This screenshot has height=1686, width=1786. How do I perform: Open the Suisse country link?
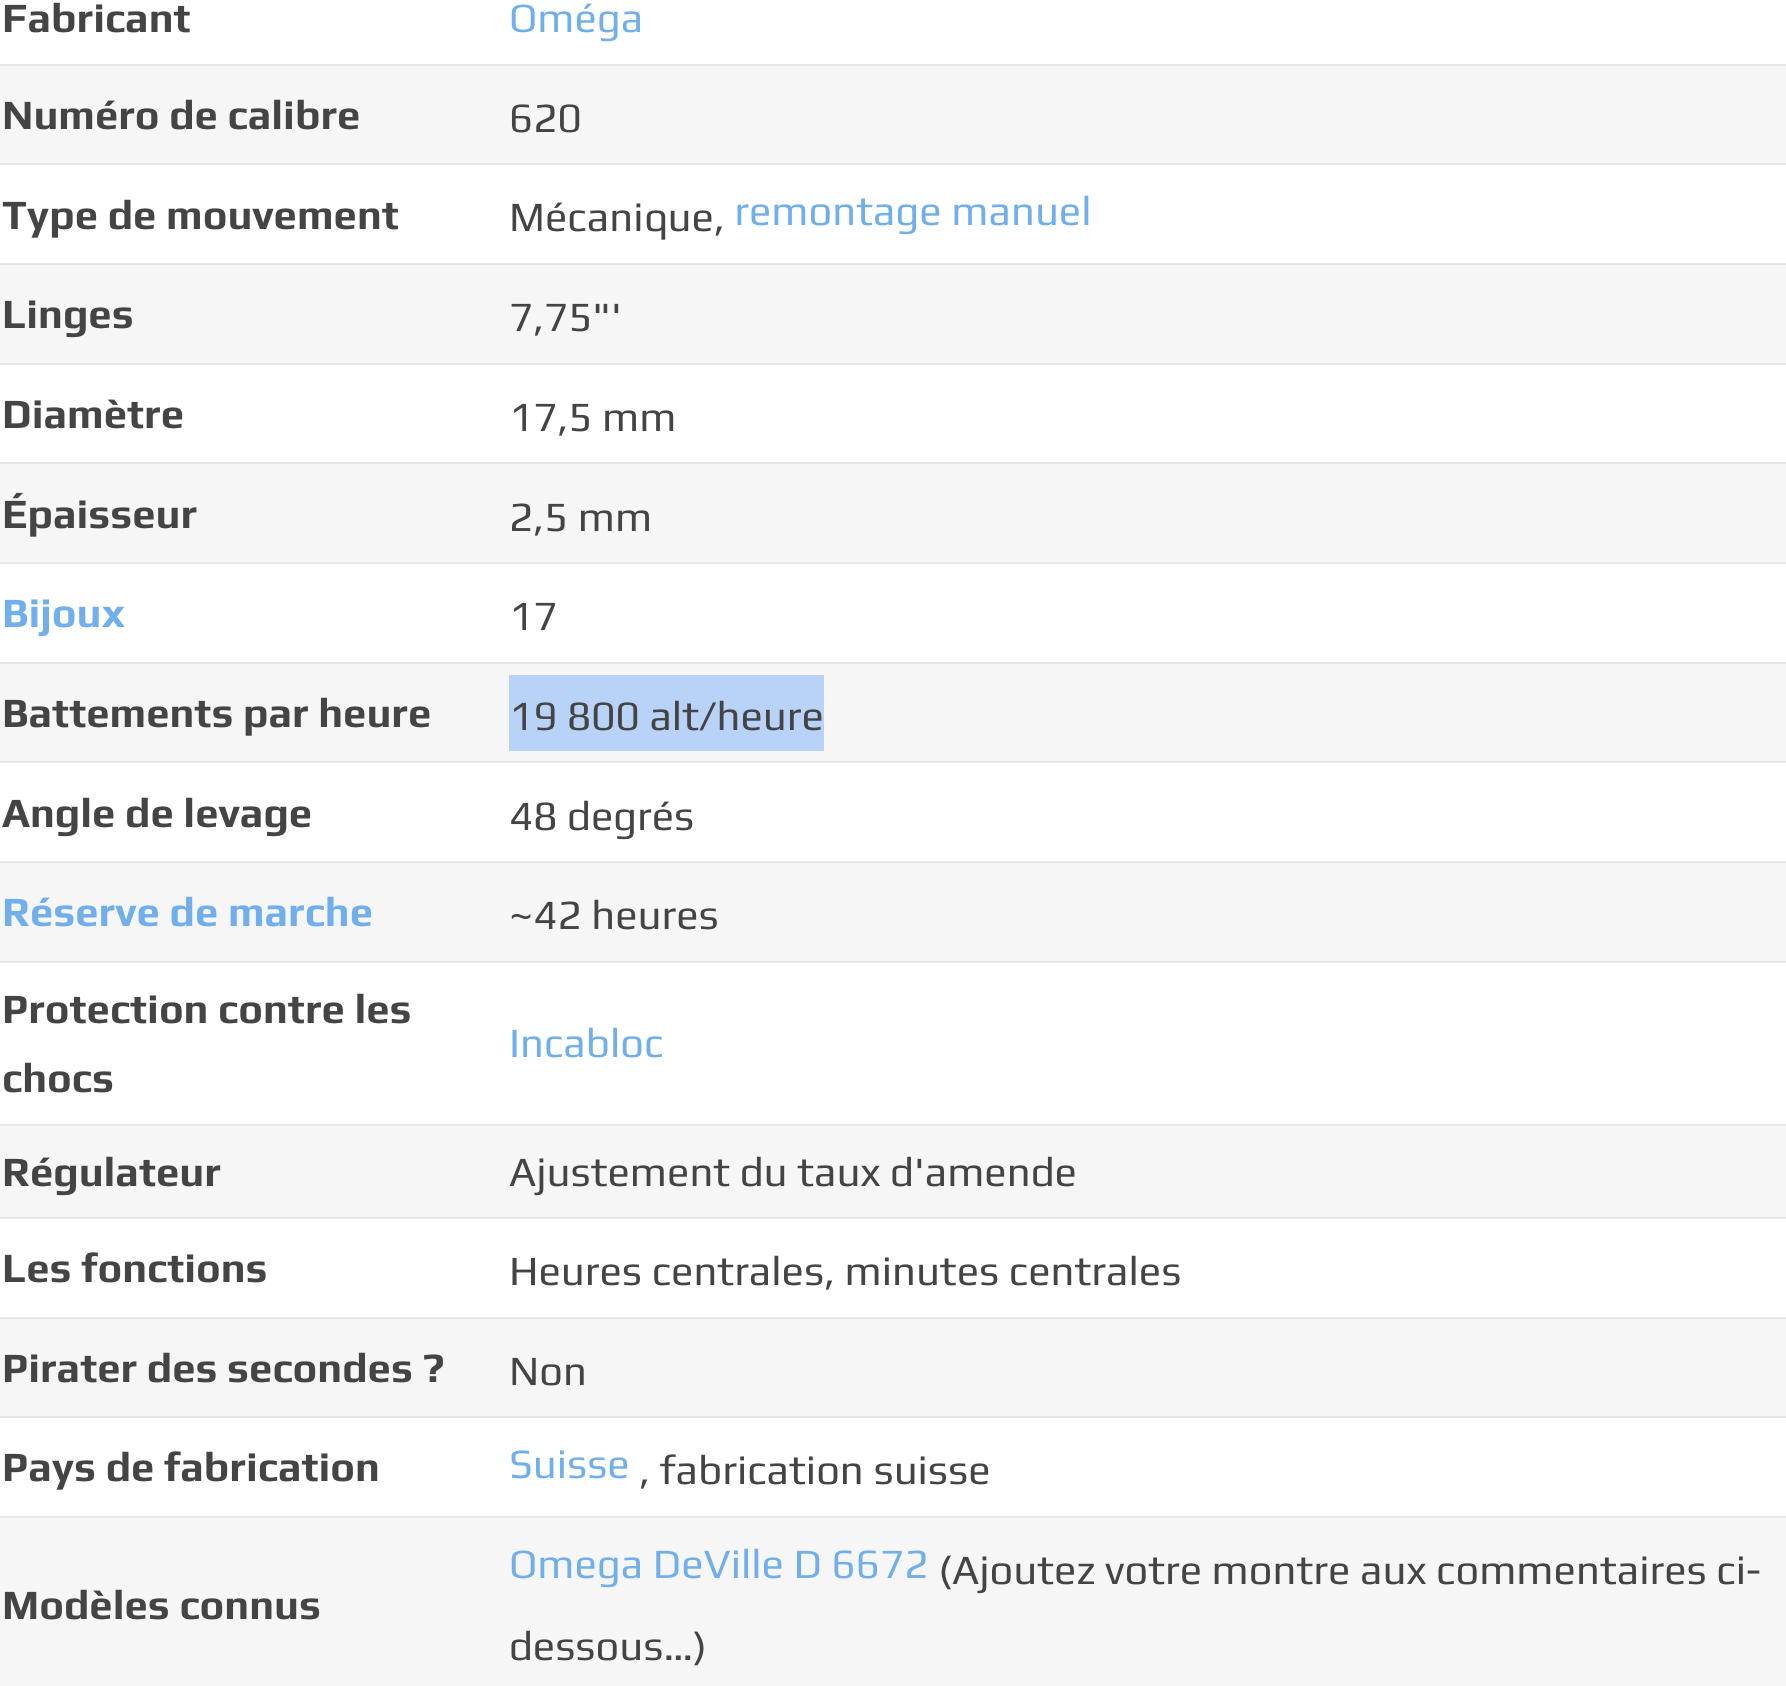pyautogui.click(x=569, y=1465)
